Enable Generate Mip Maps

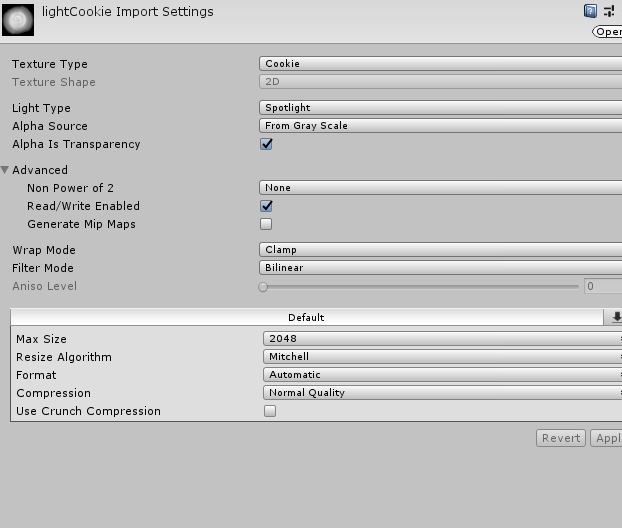coord(266,224)
